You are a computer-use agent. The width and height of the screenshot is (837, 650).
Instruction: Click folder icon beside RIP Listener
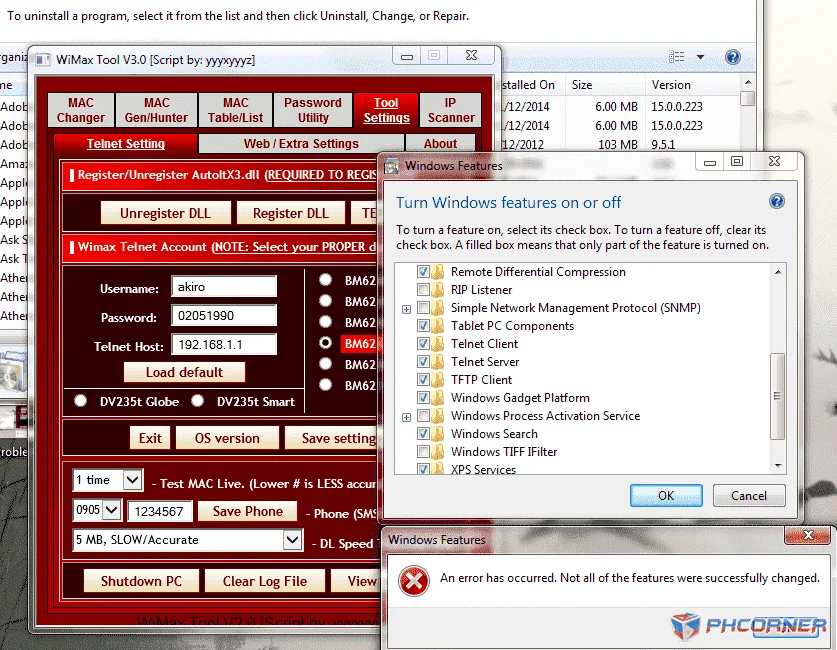point(438,290)
